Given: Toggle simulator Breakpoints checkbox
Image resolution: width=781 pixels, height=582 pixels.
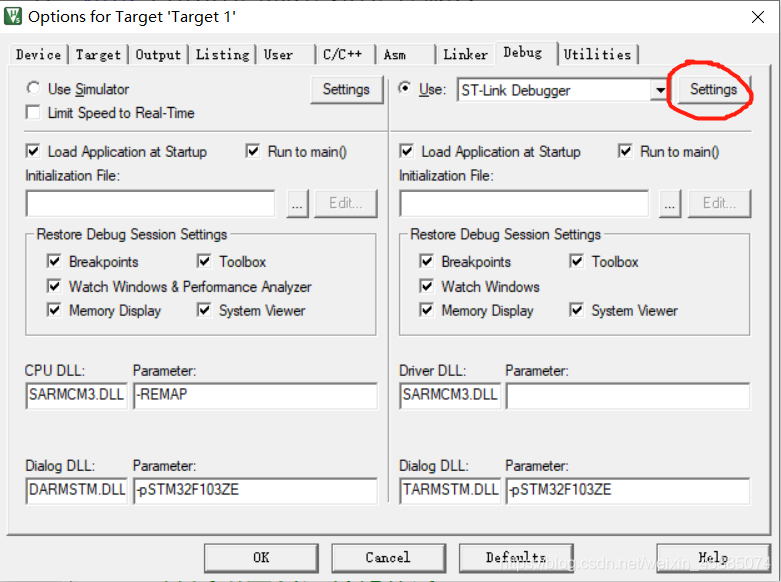Looking at the screenshot, I should [54, 261].
